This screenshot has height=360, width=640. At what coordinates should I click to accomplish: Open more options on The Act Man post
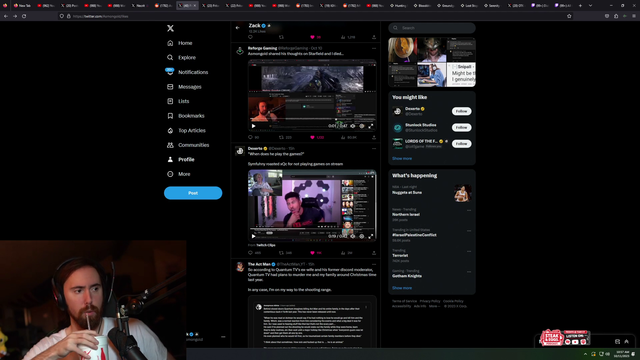point(373,264)
